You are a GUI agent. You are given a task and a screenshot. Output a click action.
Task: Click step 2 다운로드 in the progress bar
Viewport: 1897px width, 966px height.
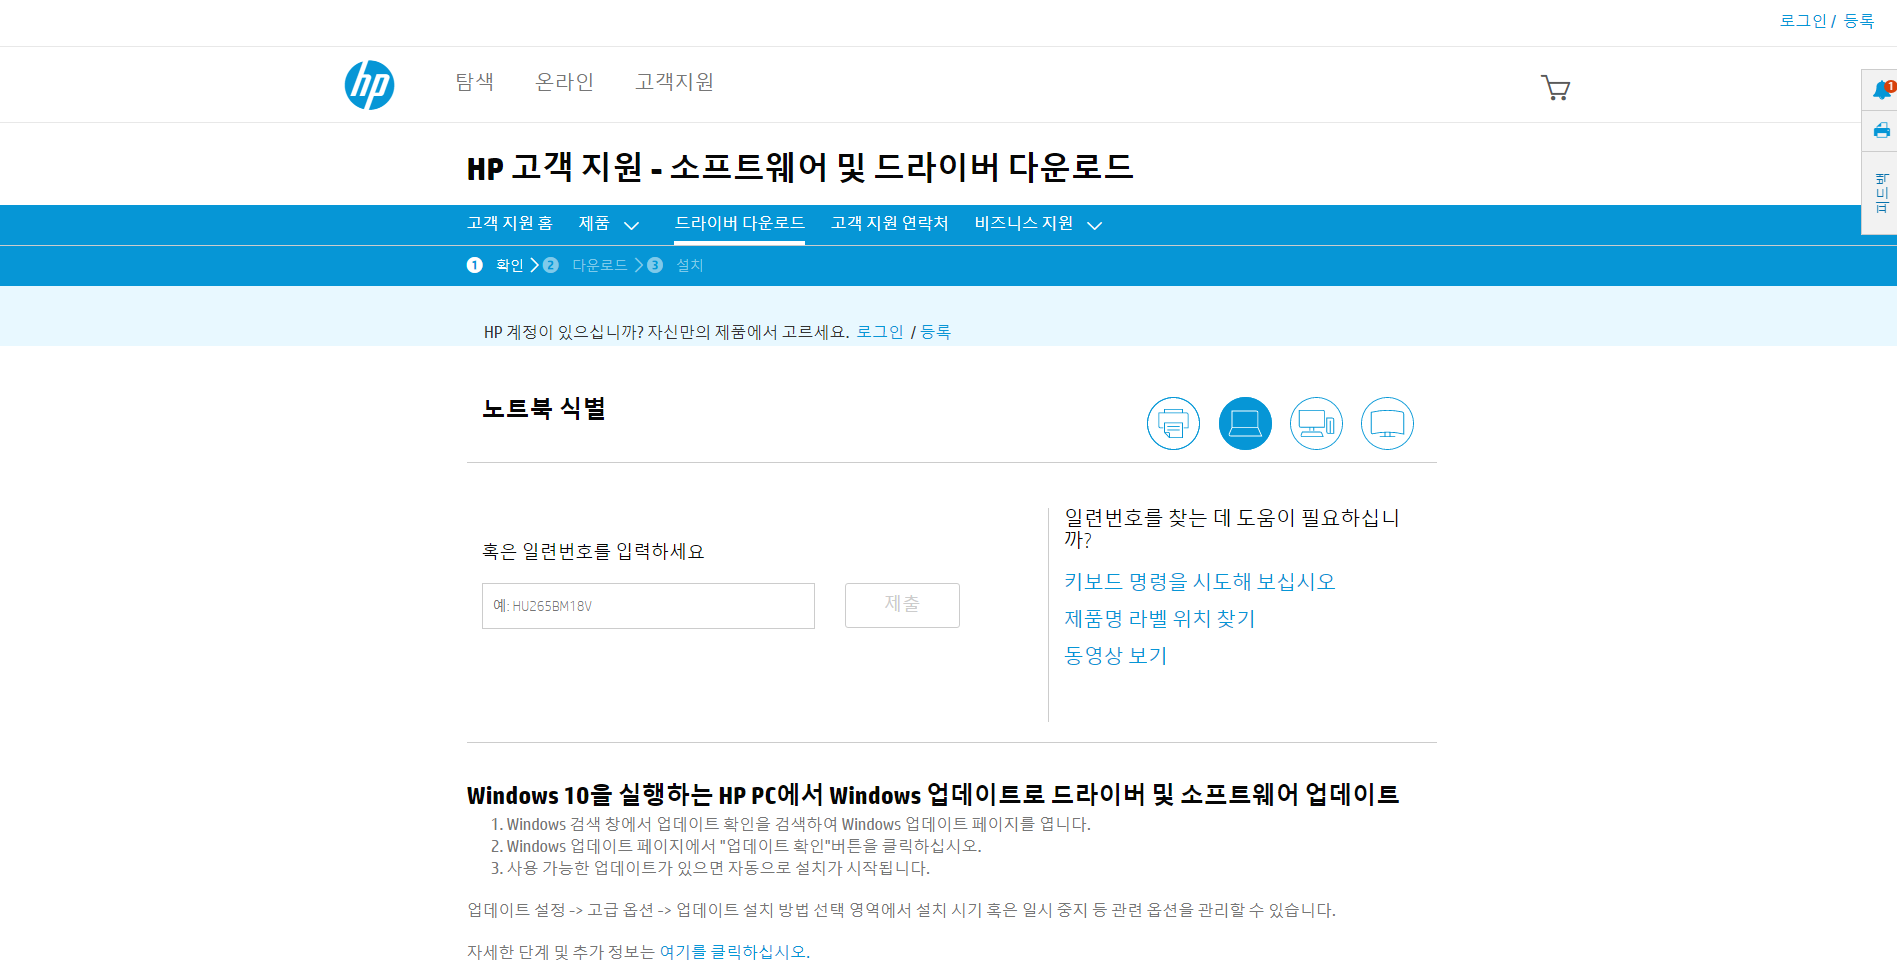(x=585, y=265)
